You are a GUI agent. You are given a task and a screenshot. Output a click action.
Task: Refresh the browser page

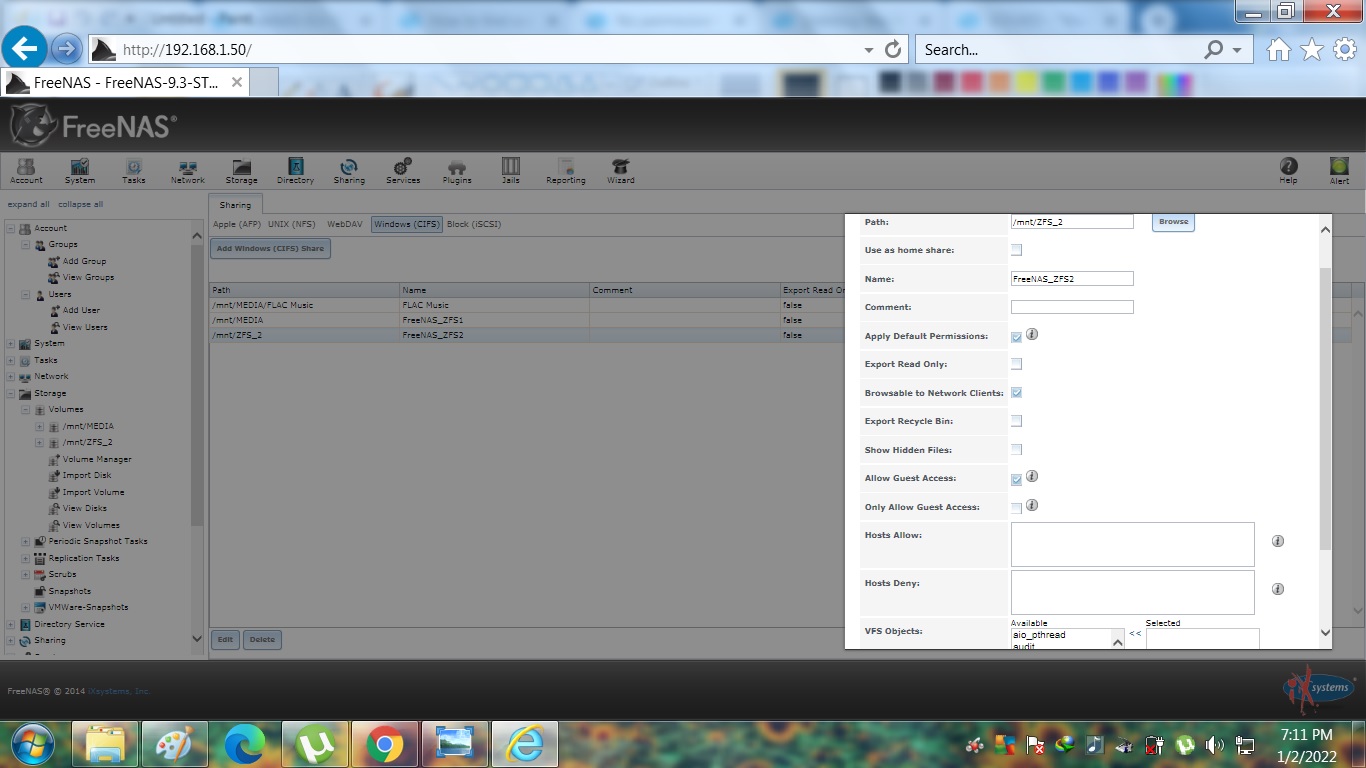click(x=894, y=49)
